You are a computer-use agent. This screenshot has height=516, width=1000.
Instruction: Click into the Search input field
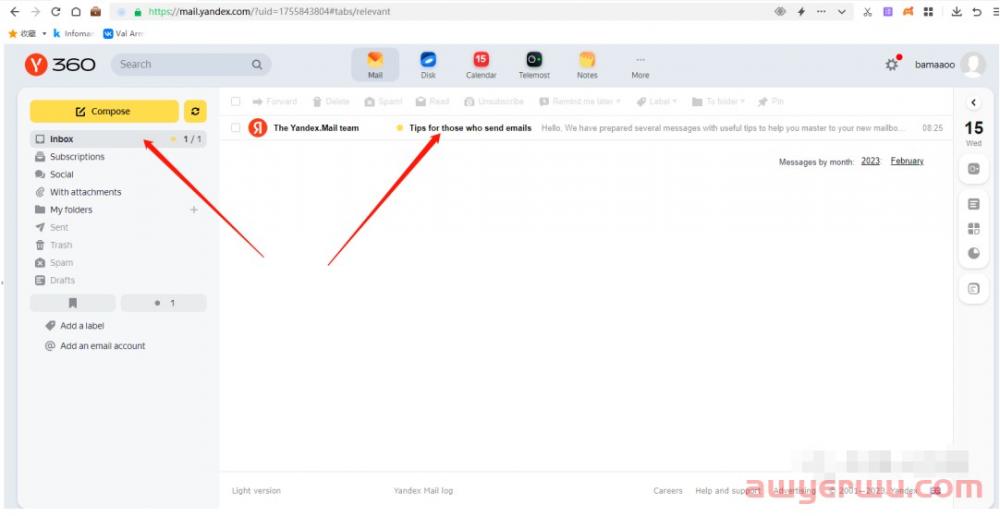click(180, 65)
